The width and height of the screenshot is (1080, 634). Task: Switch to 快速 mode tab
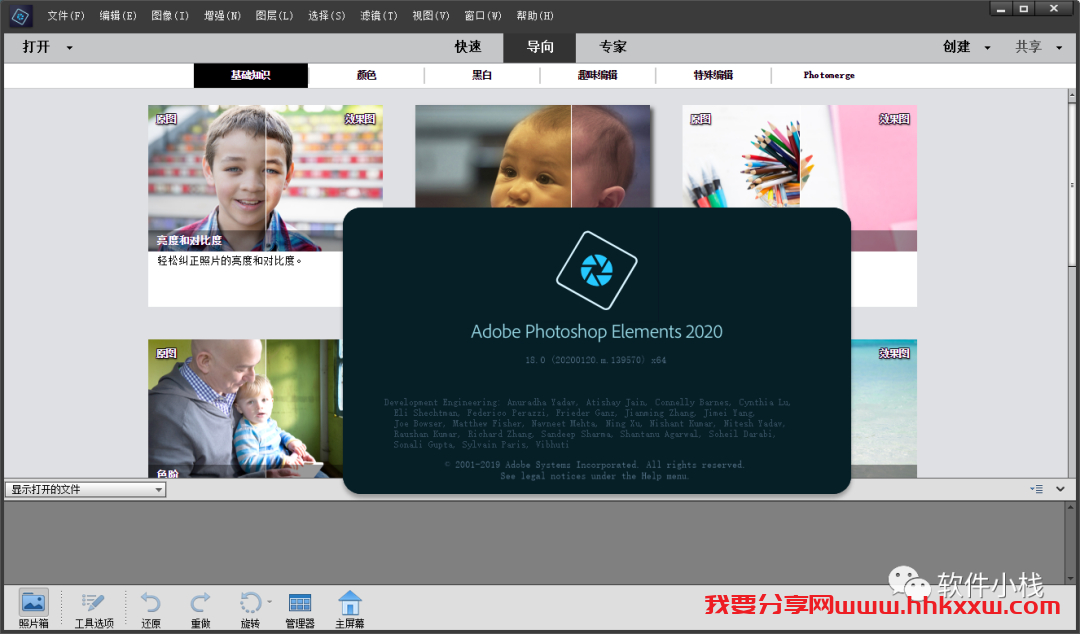pyautogui.click(x=468, y=47)
